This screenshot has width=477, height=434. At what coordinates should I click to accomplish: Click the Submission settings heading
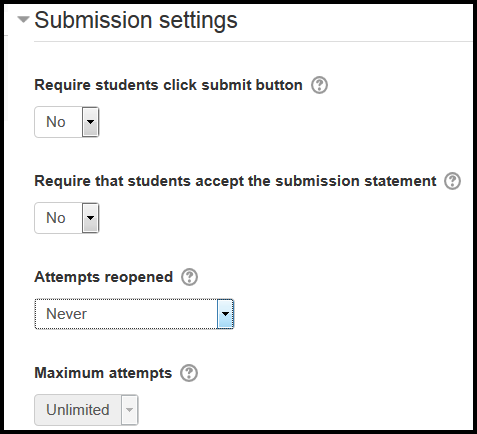click(x=136, y=20)
